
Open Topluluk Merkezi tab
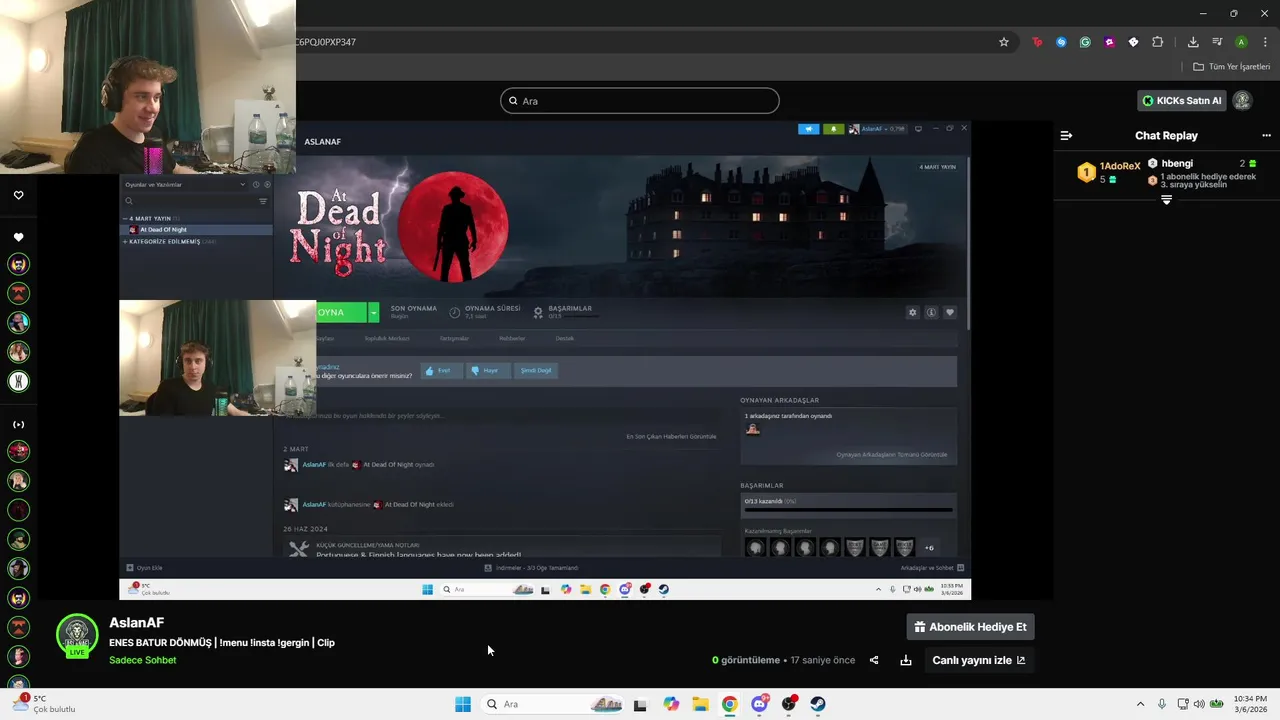click(x=387, y=338)
